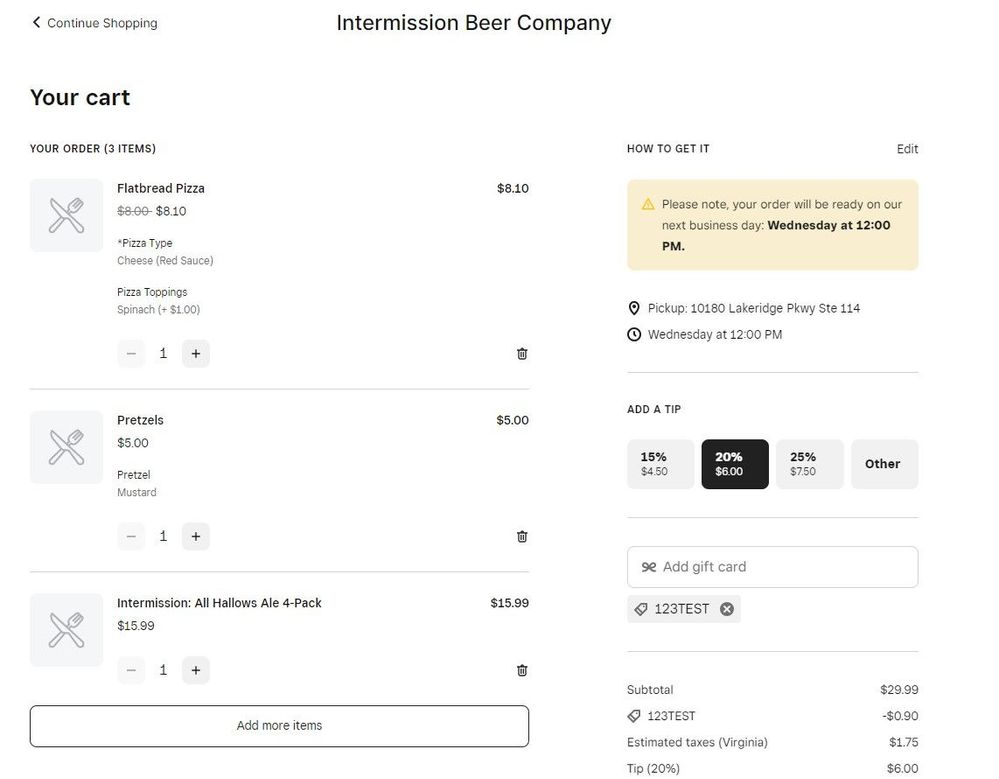Screen dimensions: 999x779
Task: Trash the All Hallows Ale 4-Pack
Action: (x=522, y=671)
